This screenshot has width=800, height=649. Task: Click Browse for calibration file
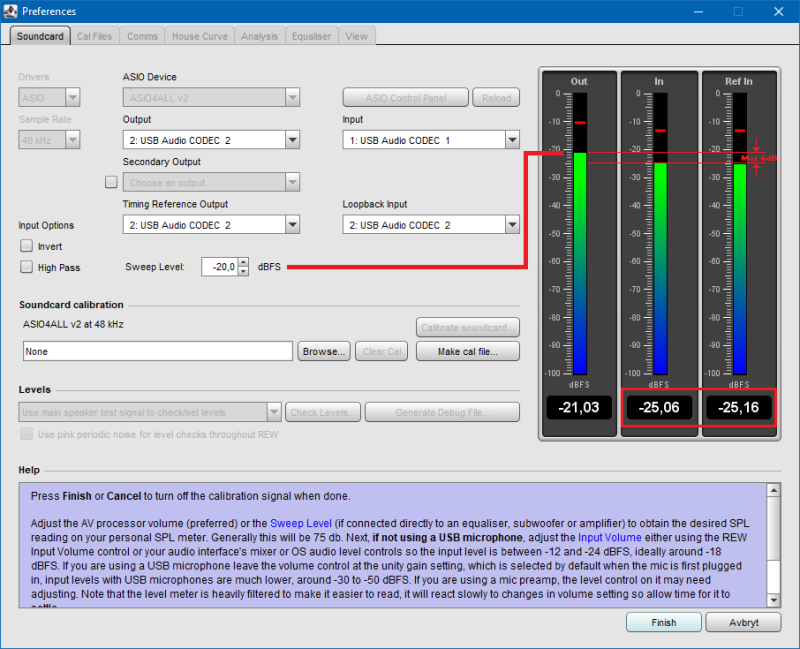[324, 352]
